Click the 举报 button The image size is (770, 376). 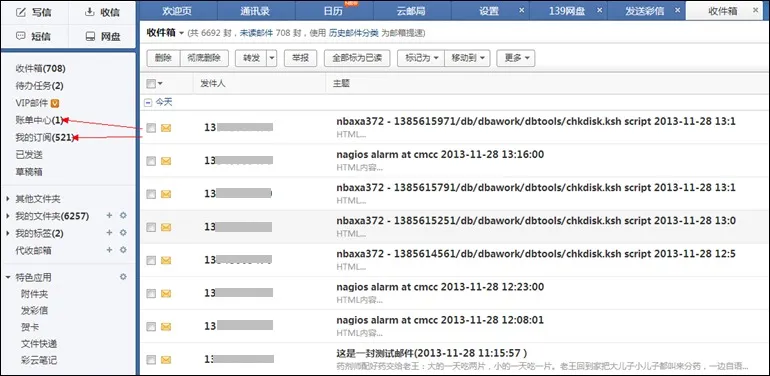301,58
